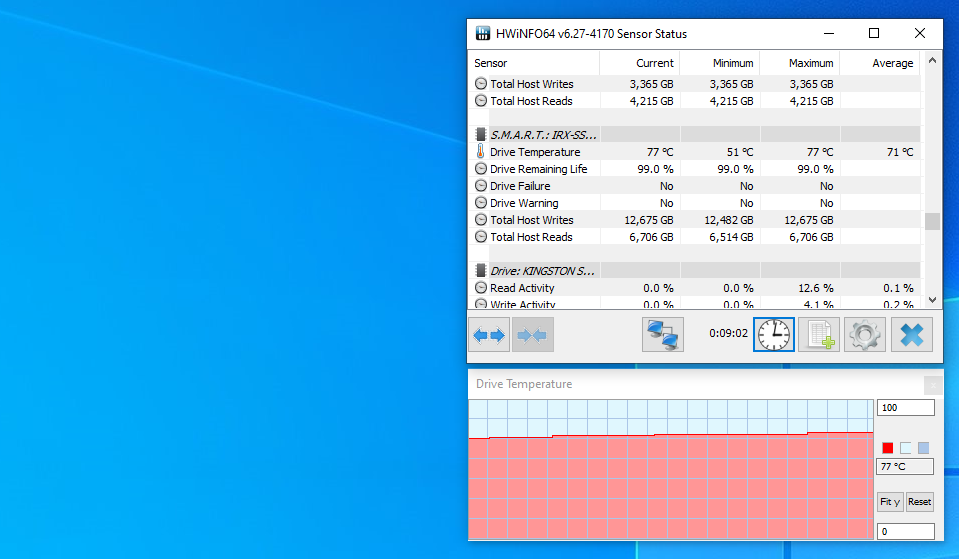Click icon beside 12,675 GB Total Host Writes

(481, 220)
